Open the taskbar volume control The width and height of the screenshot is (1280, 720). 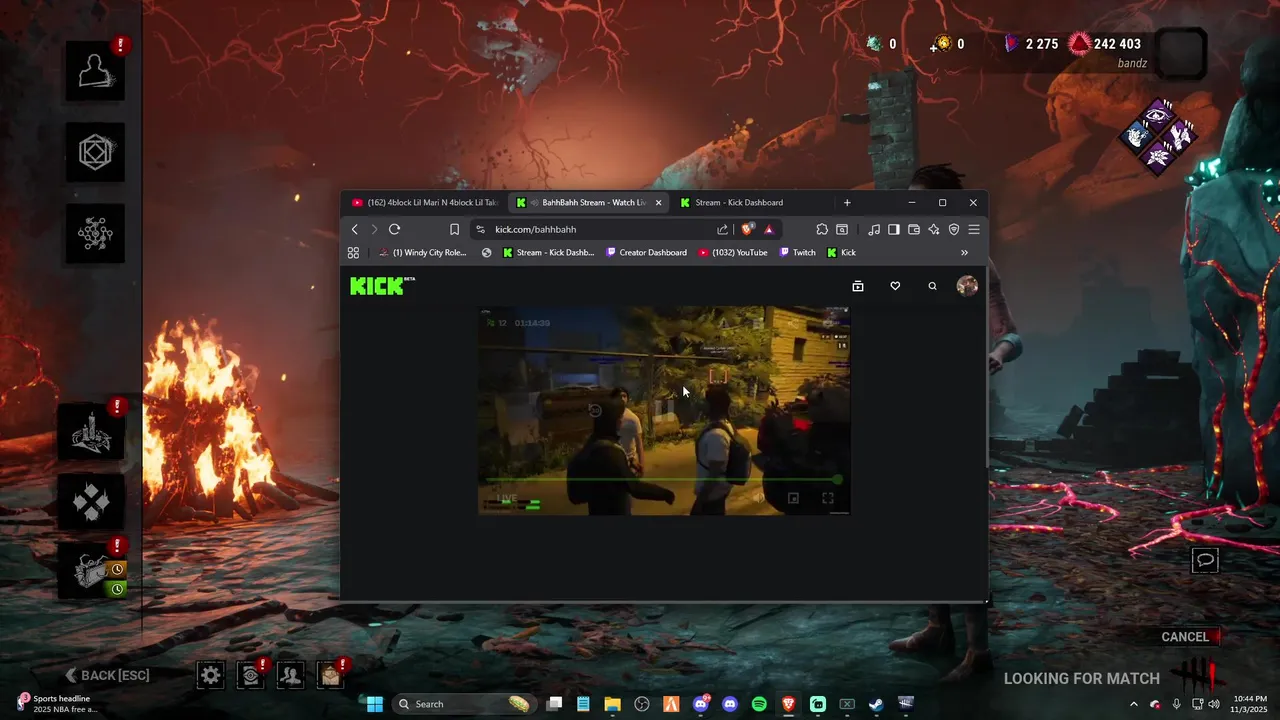tap(1214, 704)
